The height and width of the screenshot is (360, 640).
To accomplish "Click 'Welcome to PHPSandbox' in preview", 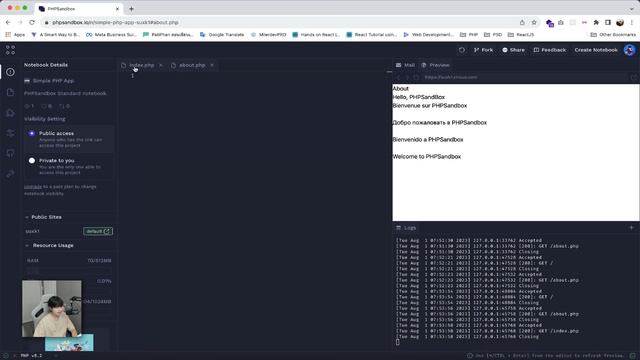I will pyautogui.click(x=427, y=157).
